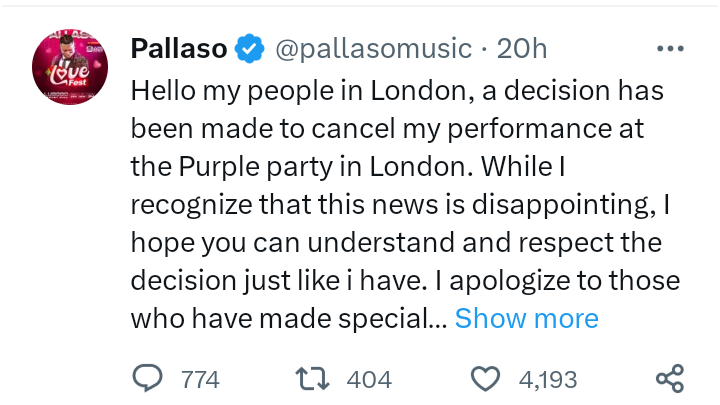Click the blue verified badge
This screenshot has width=720, height=405.
(x=249, y=48)
